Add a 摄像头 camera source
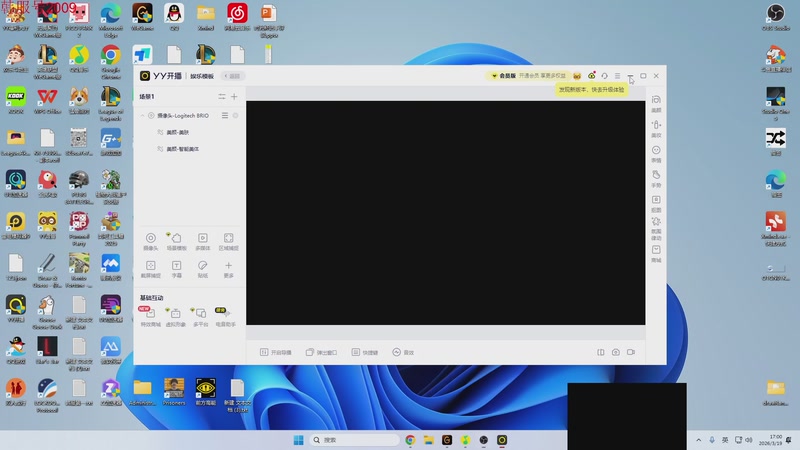Image resolution: width=800 pixels, height=450 pixels. click(151, 241)
